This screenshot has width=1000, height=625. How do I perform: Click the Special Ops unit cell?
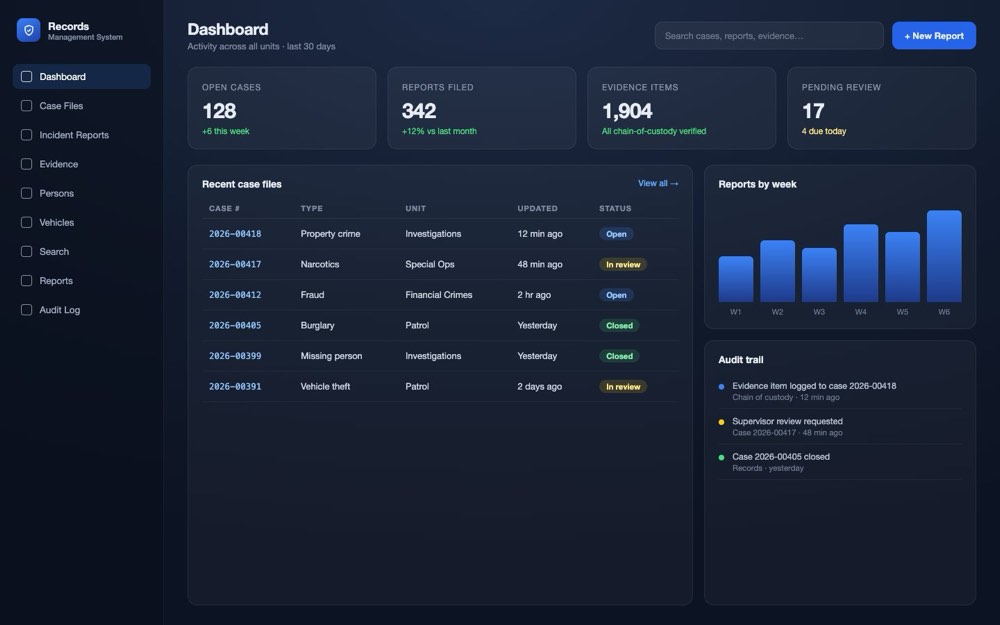pos(430,264)
